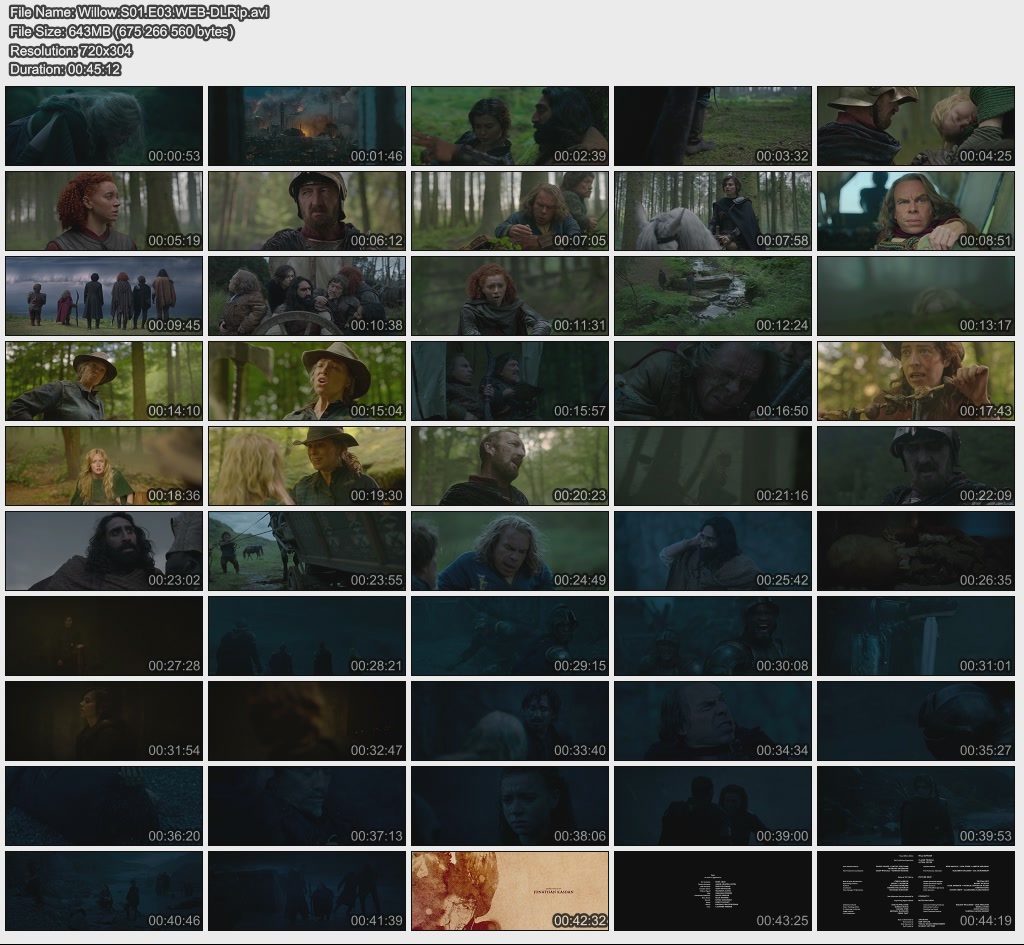Pick the helmeted soldier frame at 00:04:25
Image resolution: width=1024 pixels, height=945 pixels.
916,126
